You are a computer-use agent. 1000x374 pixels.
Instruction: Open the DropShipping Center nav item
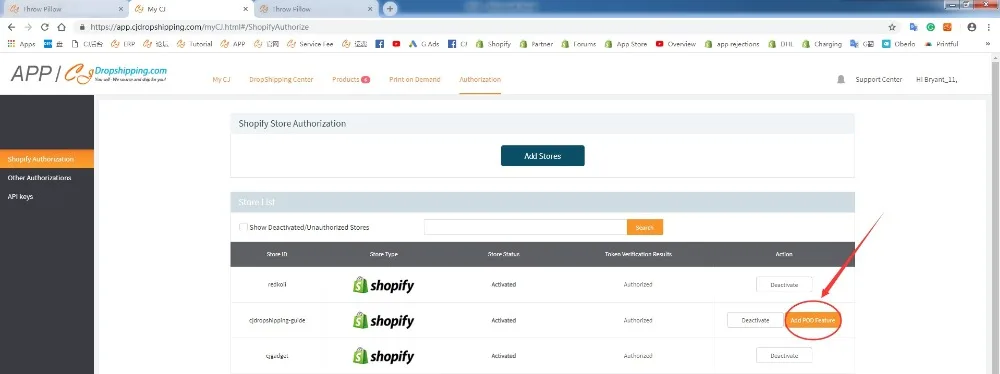tap(281, 80)
